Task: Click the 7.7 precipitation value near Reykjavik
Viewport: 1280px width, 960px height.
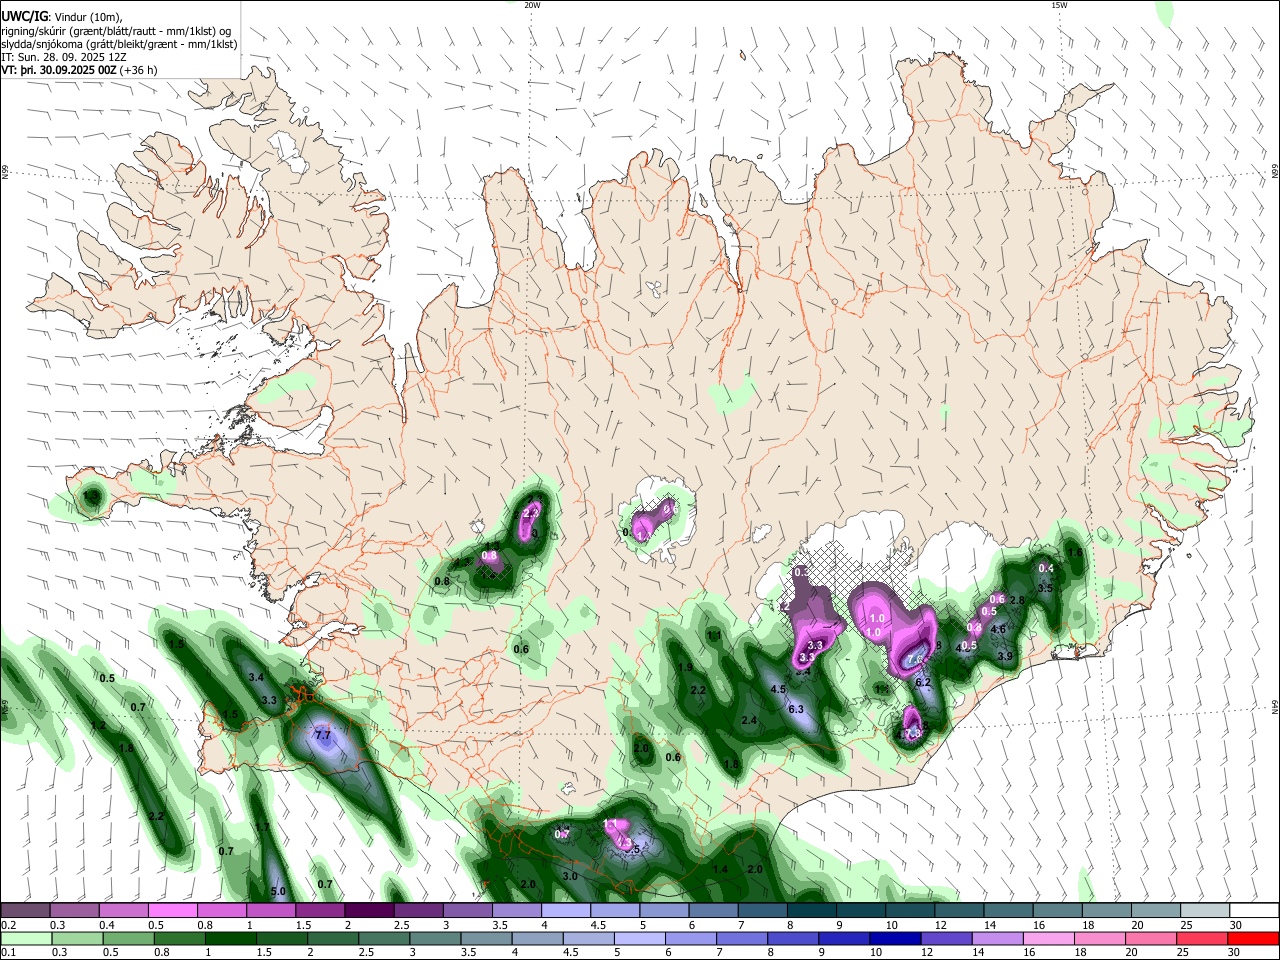Action: click(x=323, y=735)
